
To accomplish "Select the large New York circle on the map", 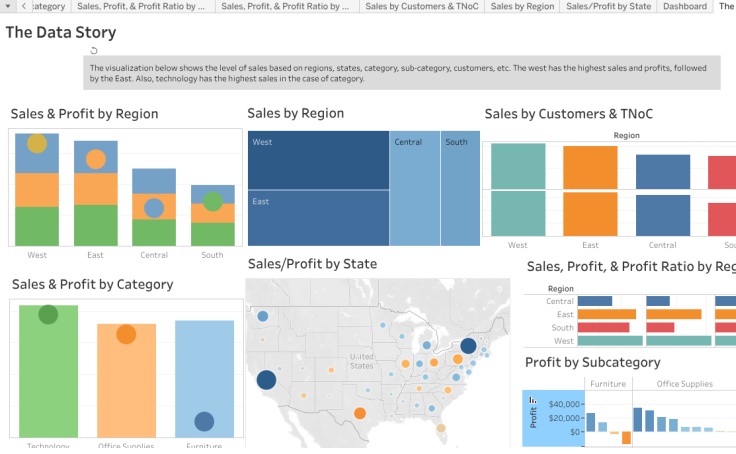I will point(468,347).
